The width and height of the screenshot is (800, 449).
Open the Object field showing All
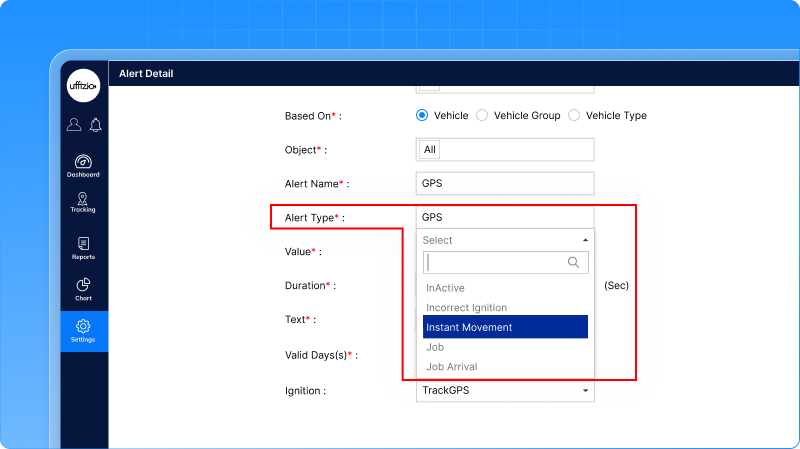tap(505, 150)
